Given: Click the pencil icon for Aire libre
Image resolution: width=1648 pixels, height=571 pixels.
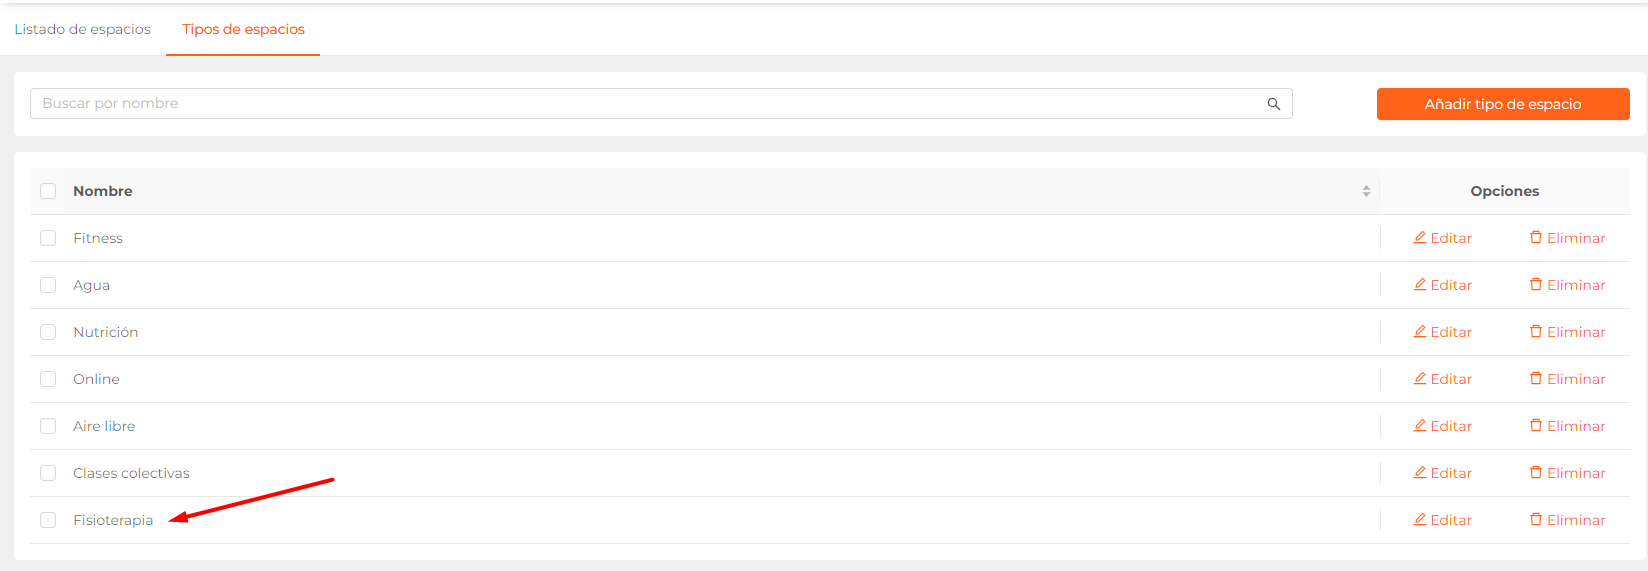Looking at the screenshot, I should pos(1420,425).
